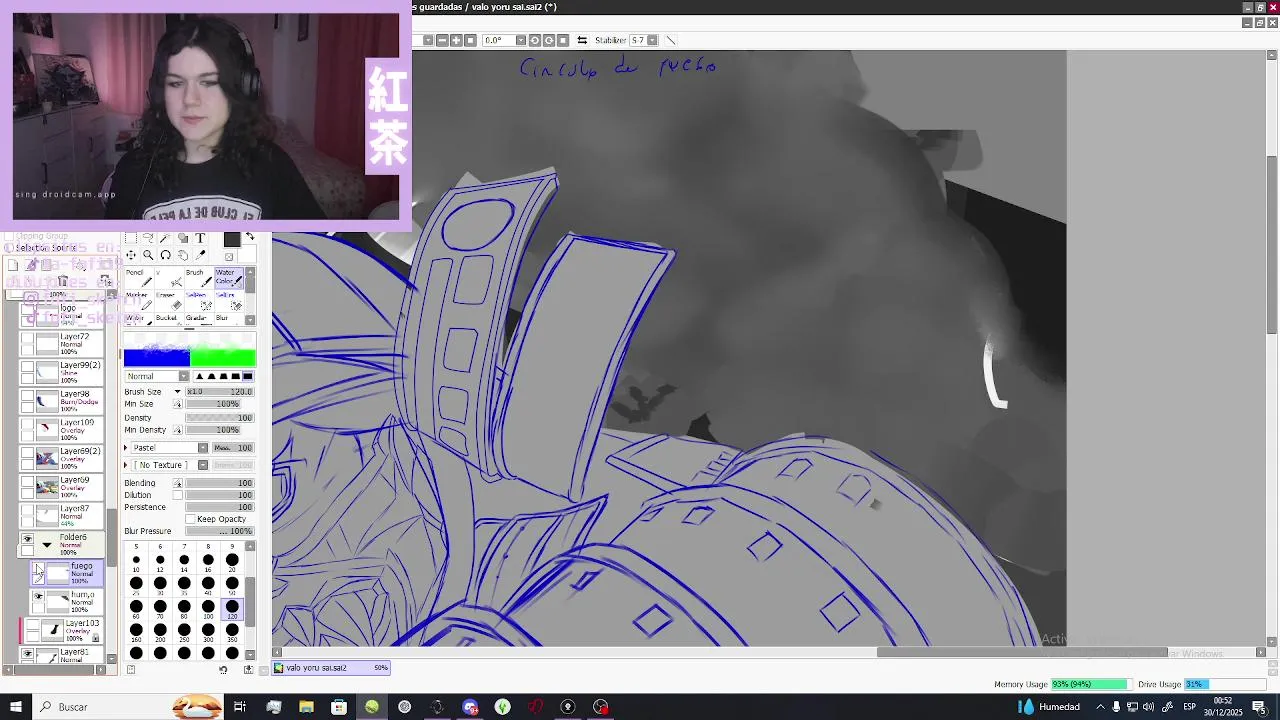Select the Zoom magnifier tool
The height and width of the screenshot is (720, 1280).
(x=148, y=255)
